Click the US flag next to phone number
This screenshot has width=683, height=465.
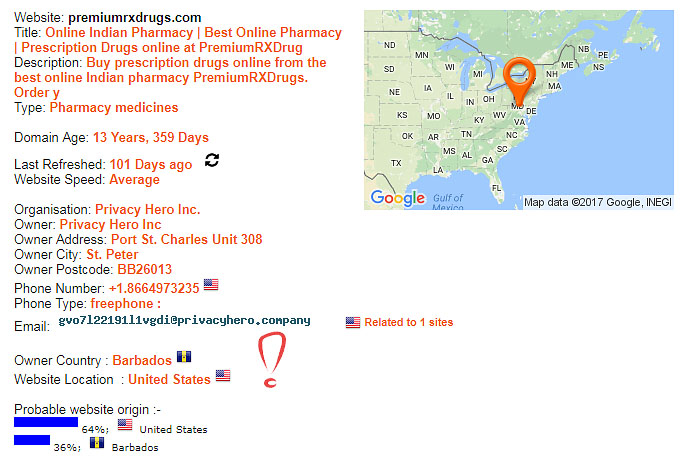tap(211, 285)
